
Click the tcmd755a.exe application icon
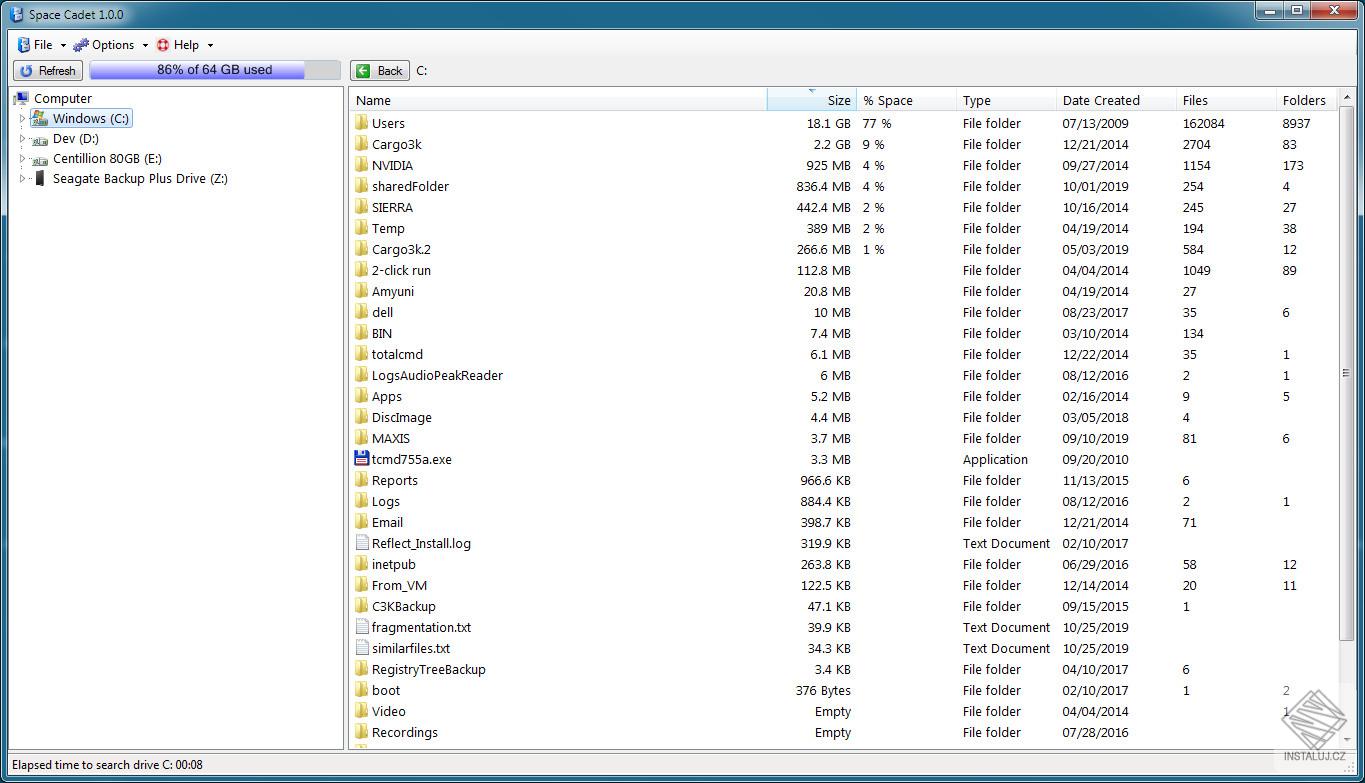362,459
